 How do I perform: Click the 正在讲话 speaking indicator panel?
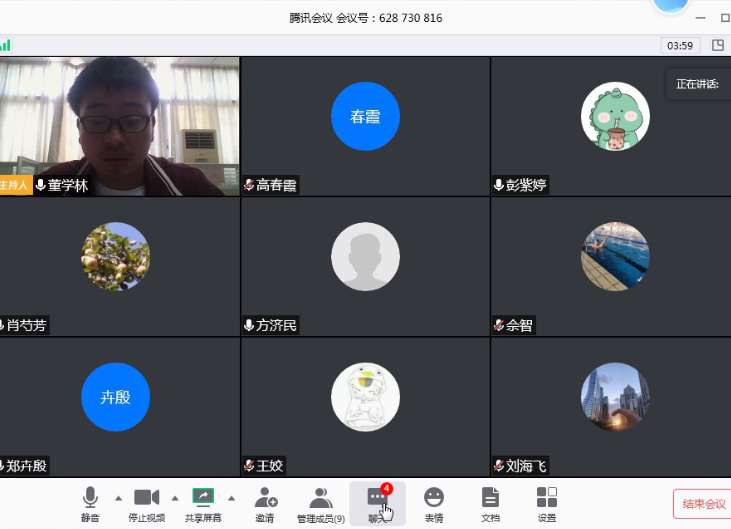pyautogui.click(x=698, y=84)
